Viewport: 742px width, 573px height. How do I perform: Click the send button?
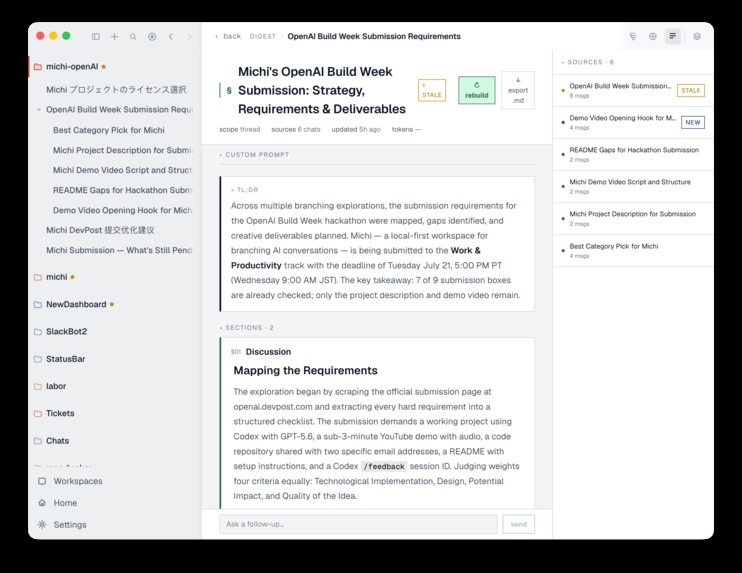click(519, 524)
